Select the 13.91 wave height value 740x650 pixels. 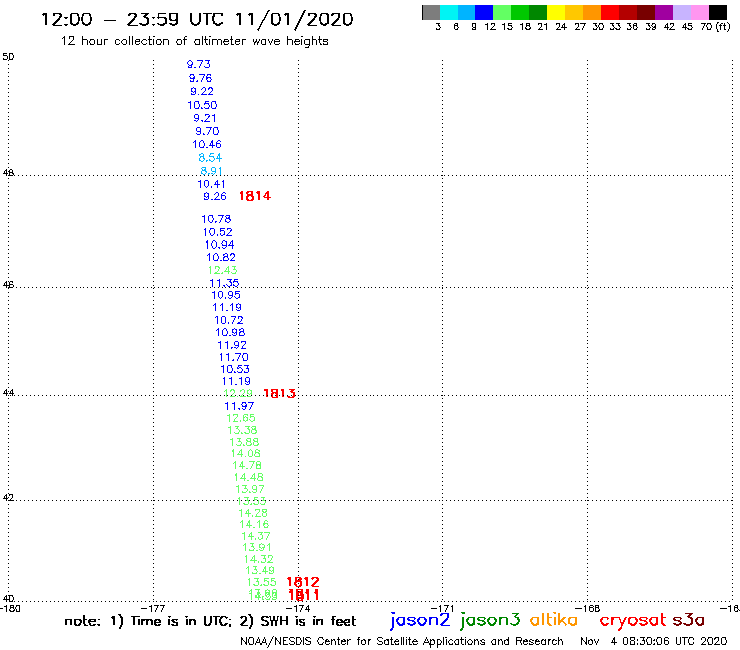[x=257, y=548]
